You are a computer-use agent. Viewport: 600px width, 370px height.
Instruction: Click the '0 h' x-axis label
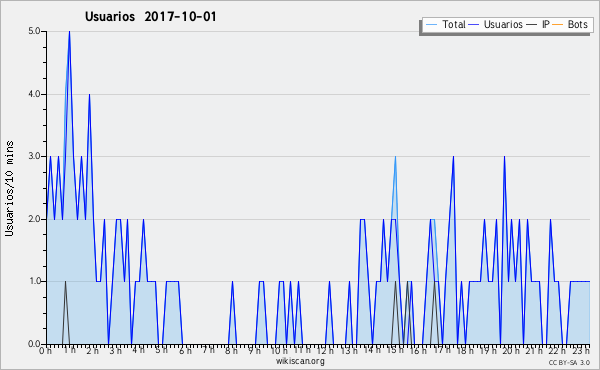click(46, 350)
